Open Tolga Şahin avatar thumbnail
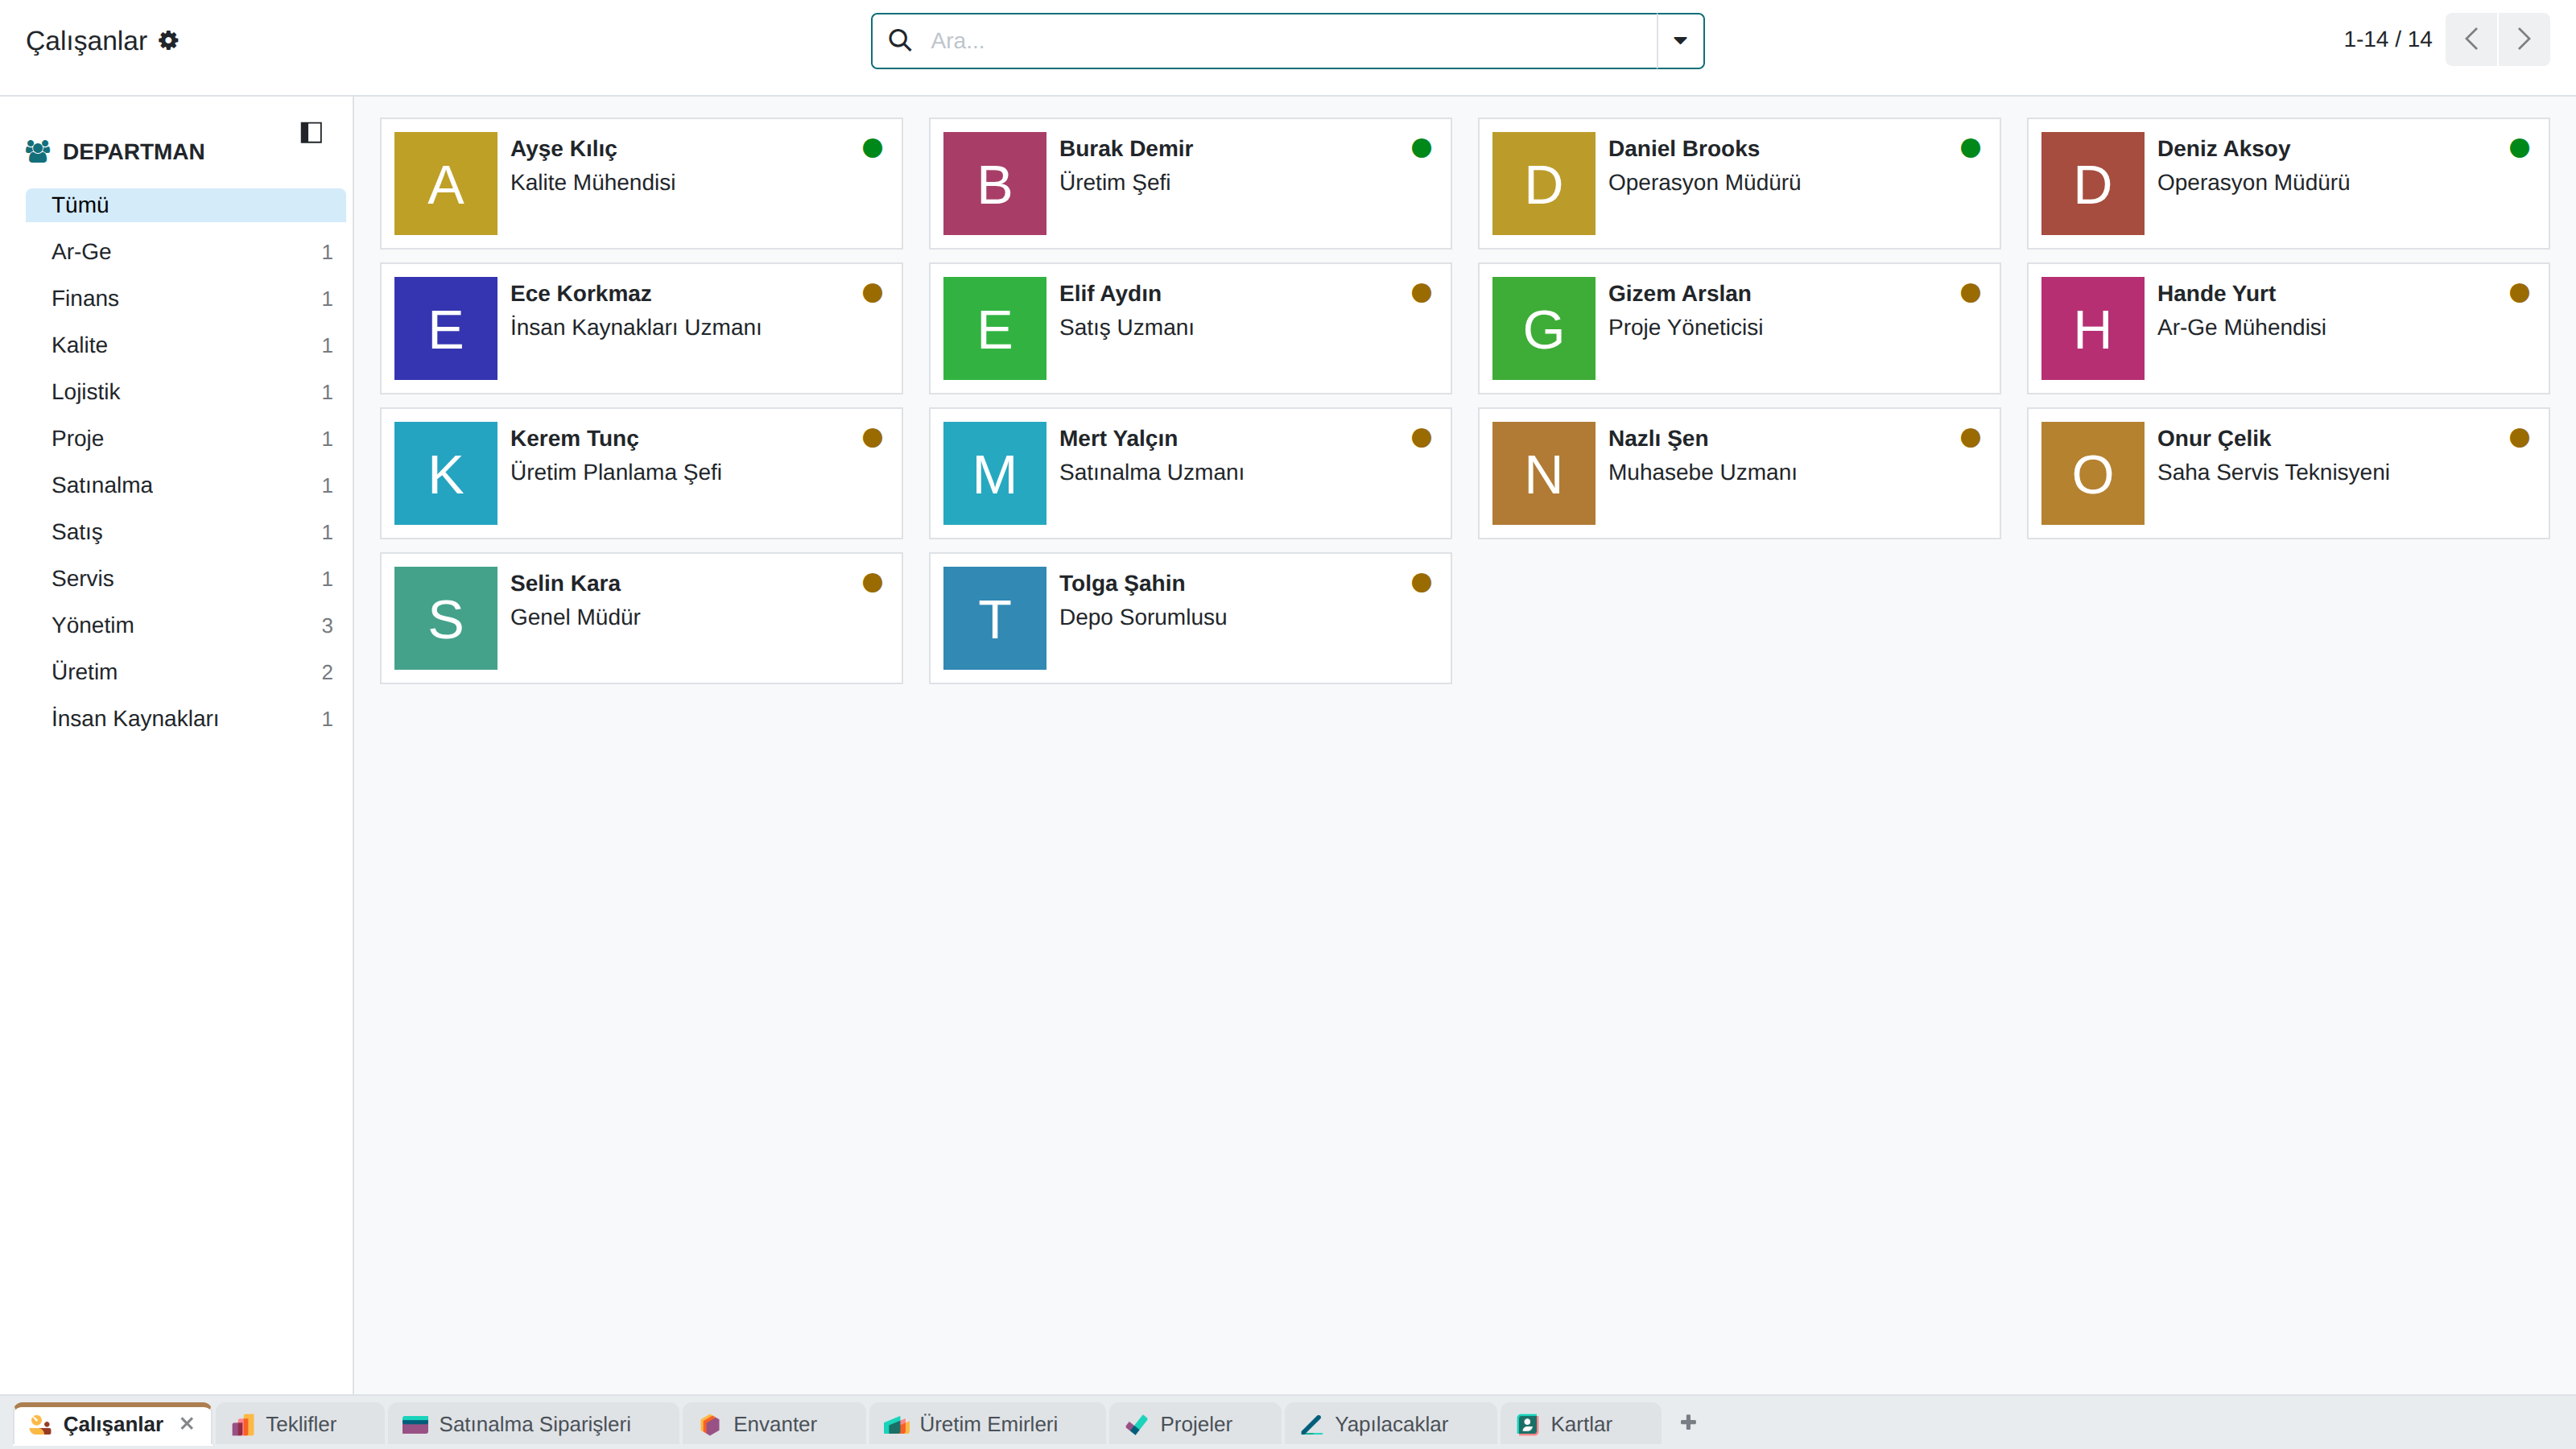Screen dimensions: 2576x1449 (x=995, y=618)
